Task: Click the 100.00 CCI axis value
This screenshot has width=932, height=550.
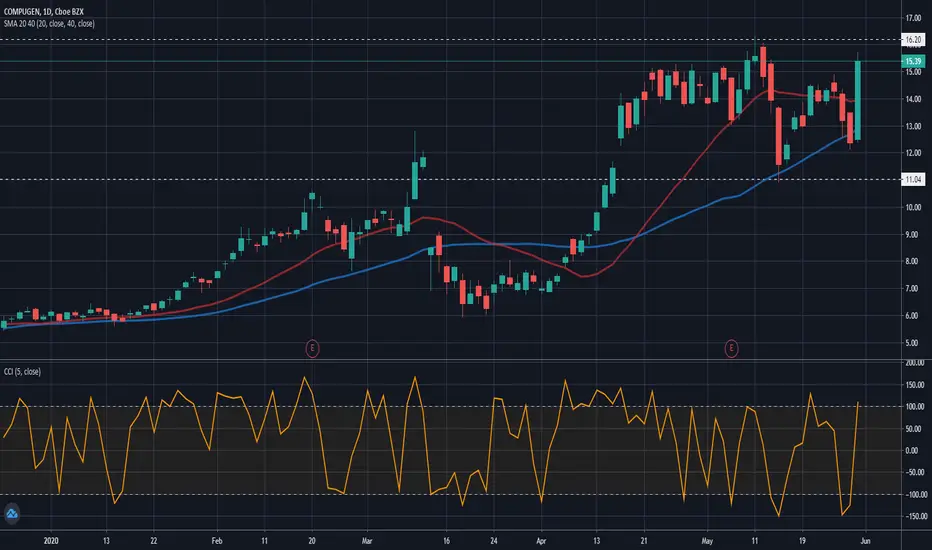Action: (x=914, y=407)
